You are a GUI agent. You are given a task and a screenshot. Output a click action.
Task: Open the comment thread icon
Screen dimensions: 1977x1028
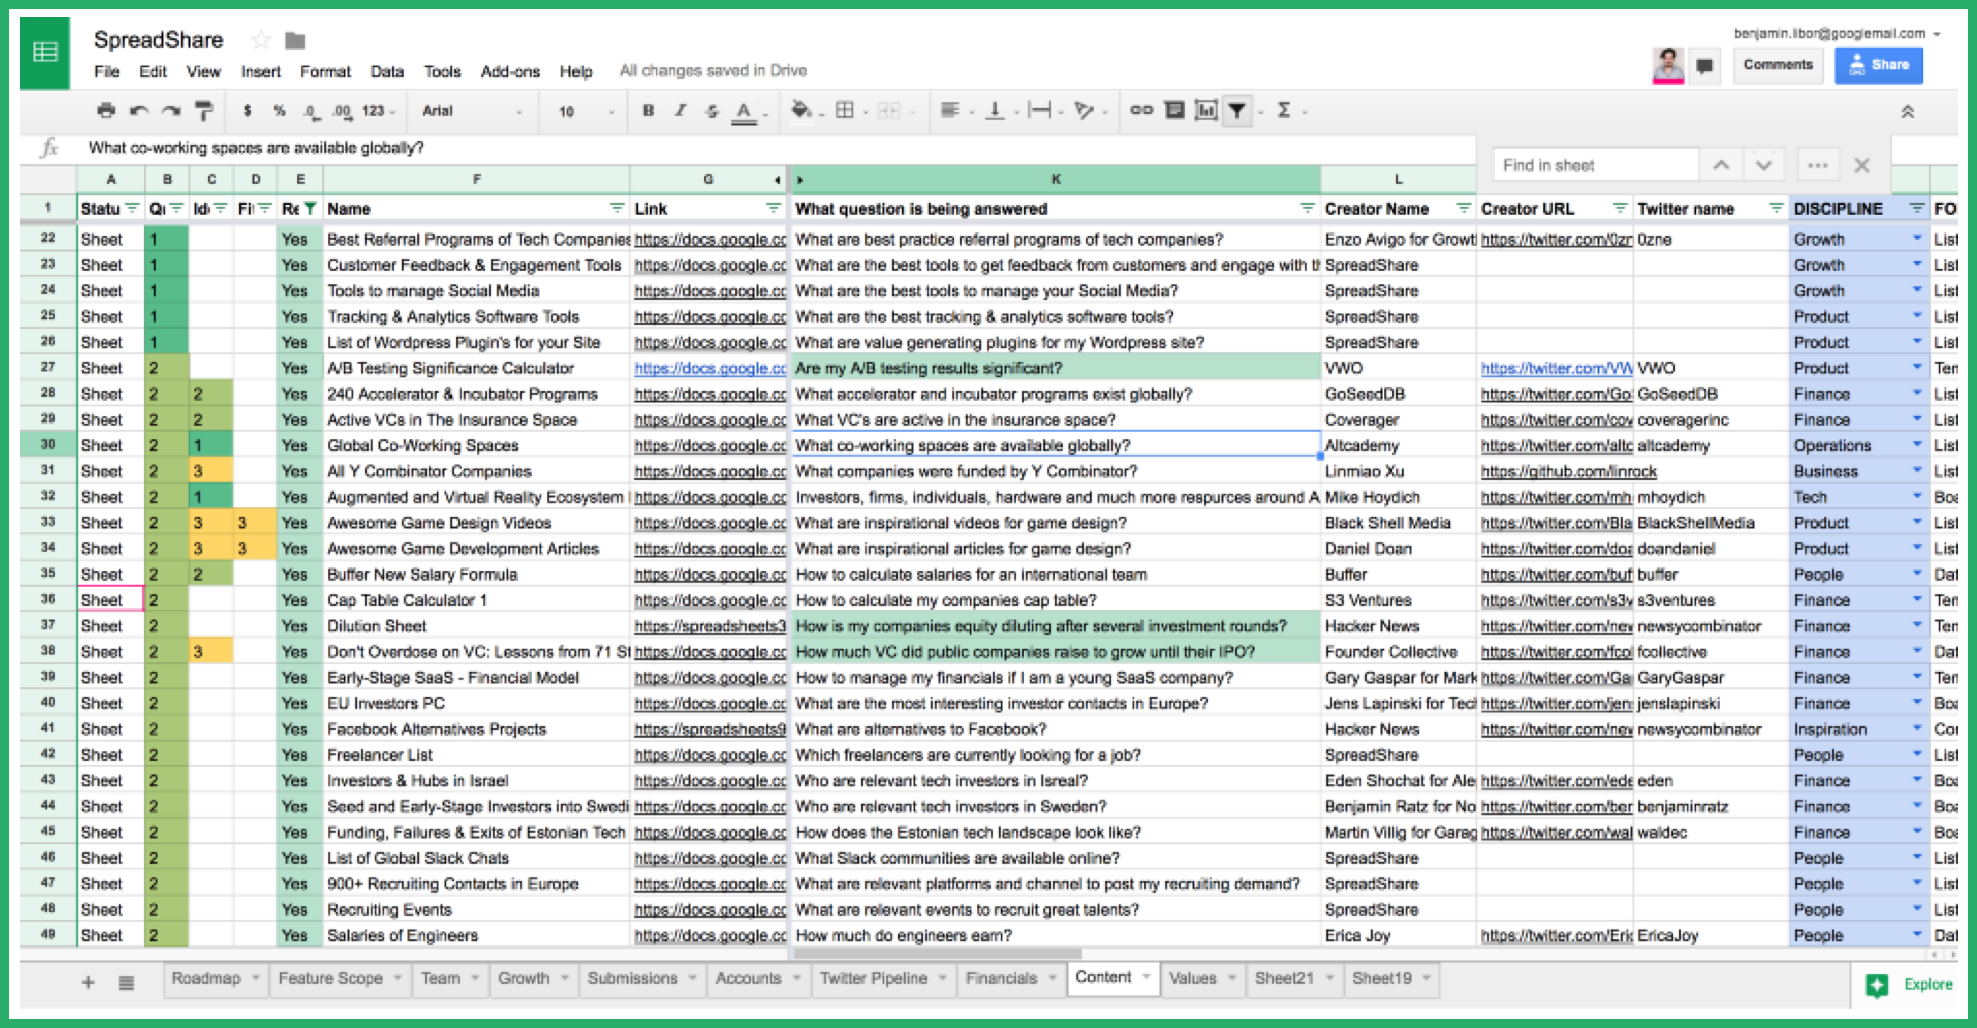pos(1705,66)
